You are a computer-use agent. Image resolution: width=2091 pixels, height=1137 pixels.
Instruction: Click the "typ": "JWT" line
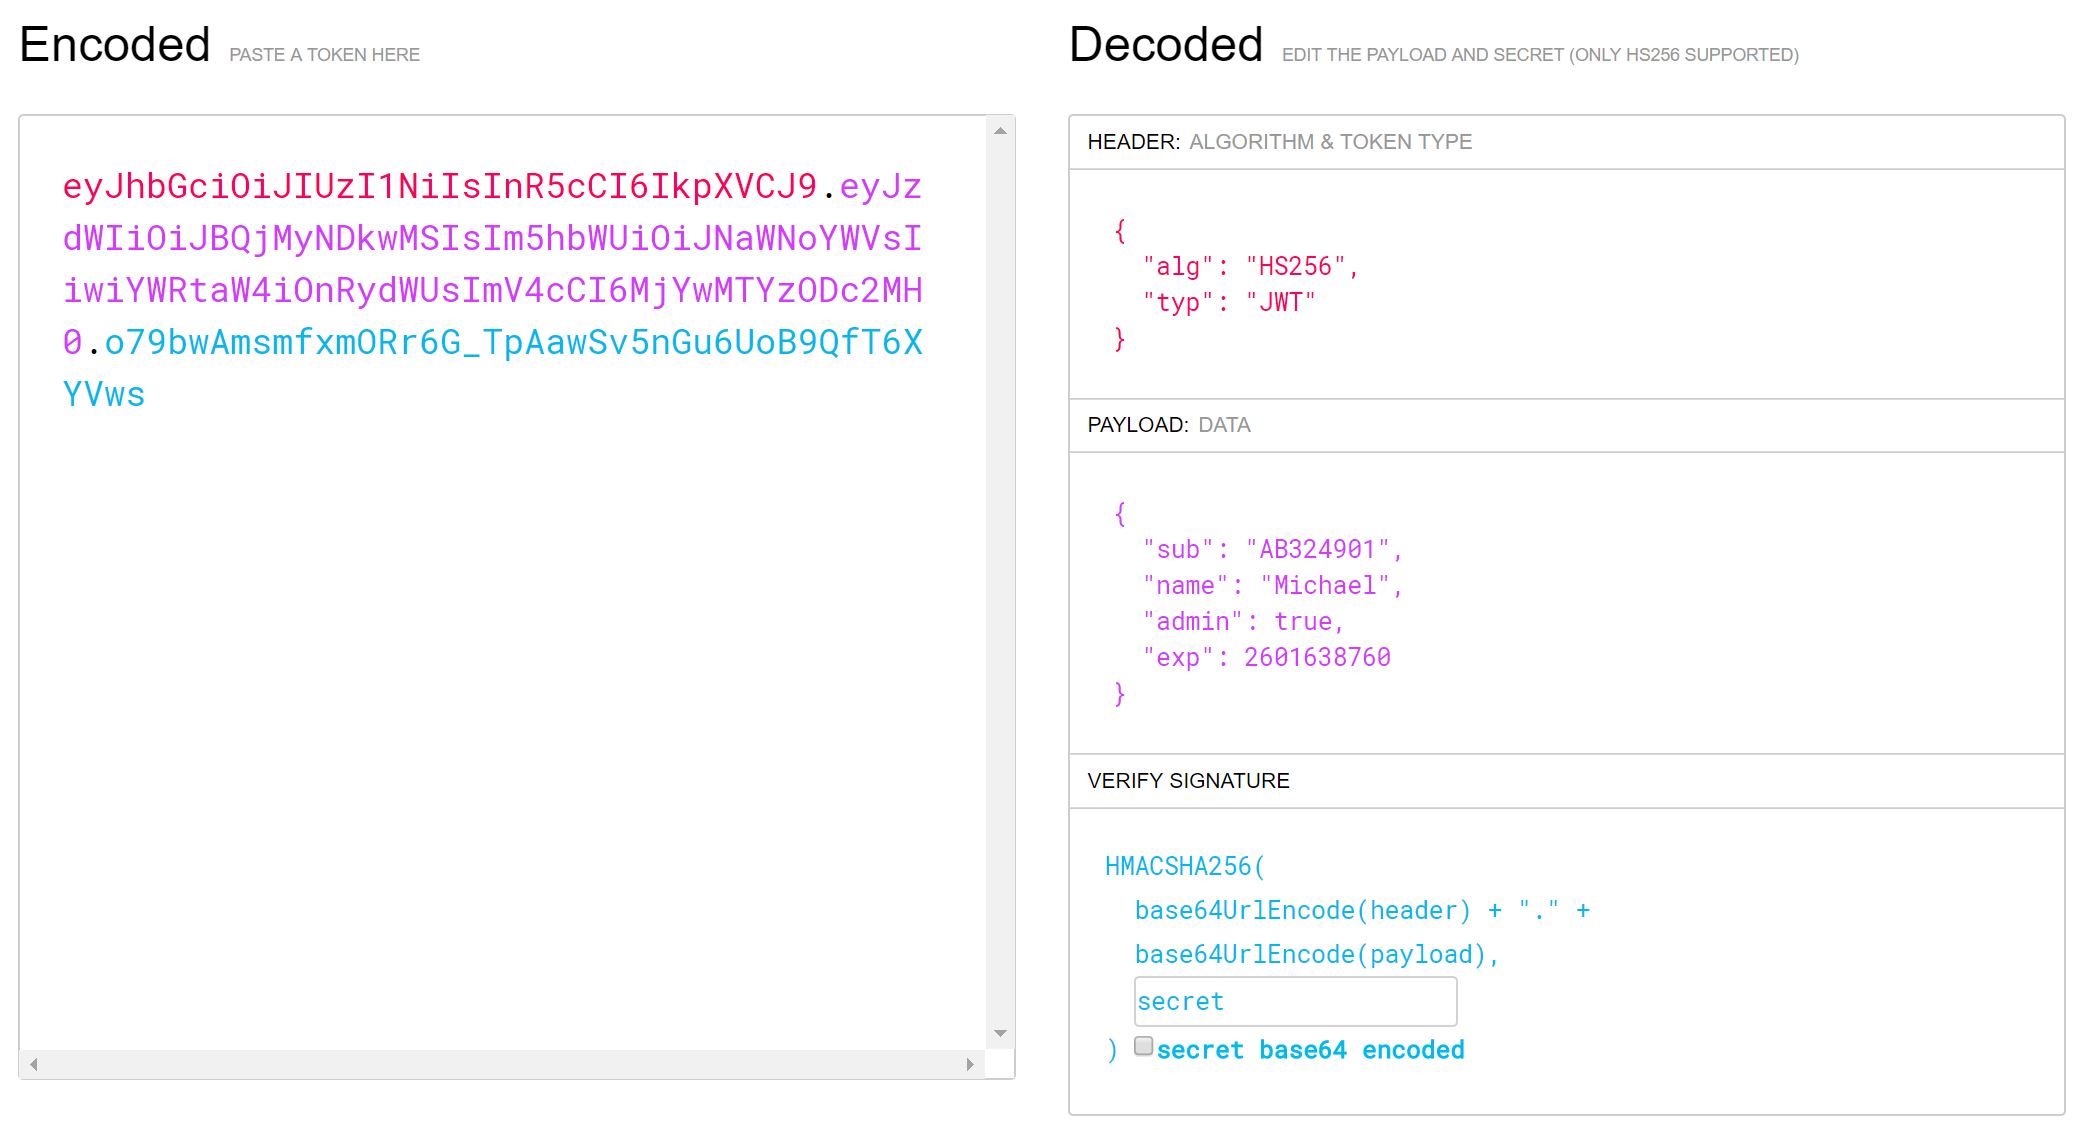click(x=1229, y=302)
